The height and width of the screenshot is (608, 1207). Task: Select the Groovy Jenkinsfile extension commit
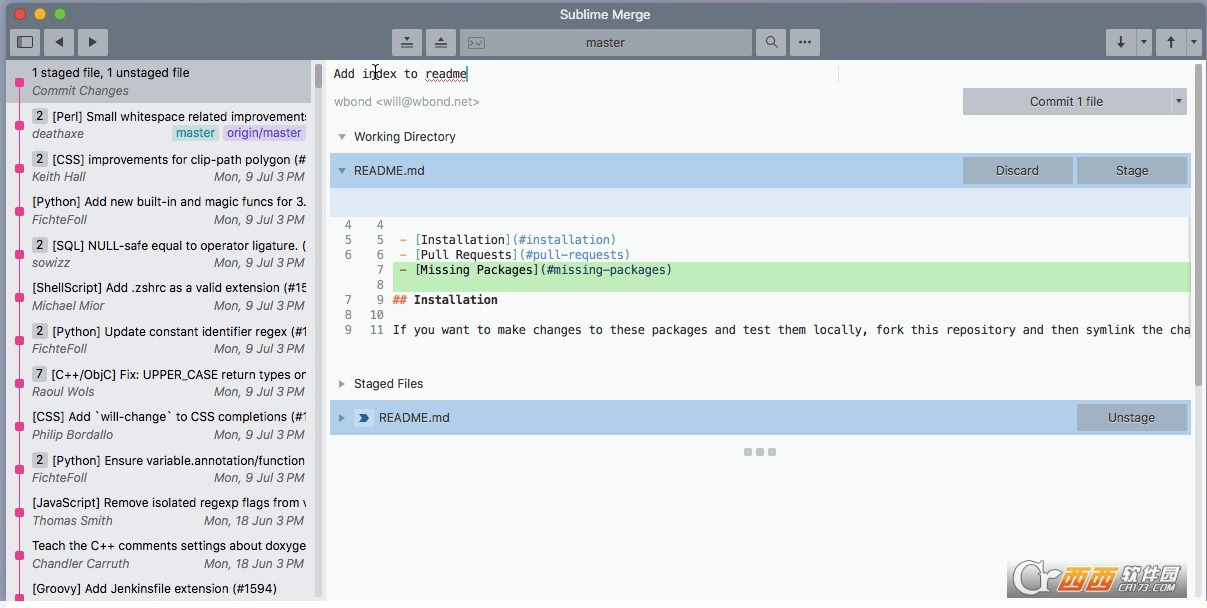coord(160,589)
